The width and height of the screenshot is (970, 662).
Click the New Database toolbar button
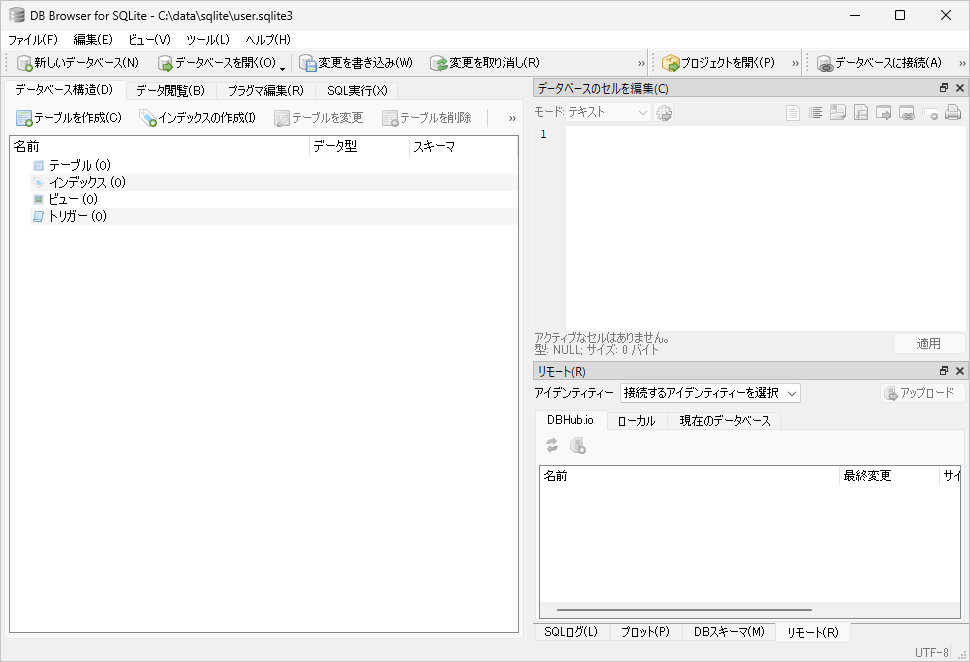(x=78, y=62)
